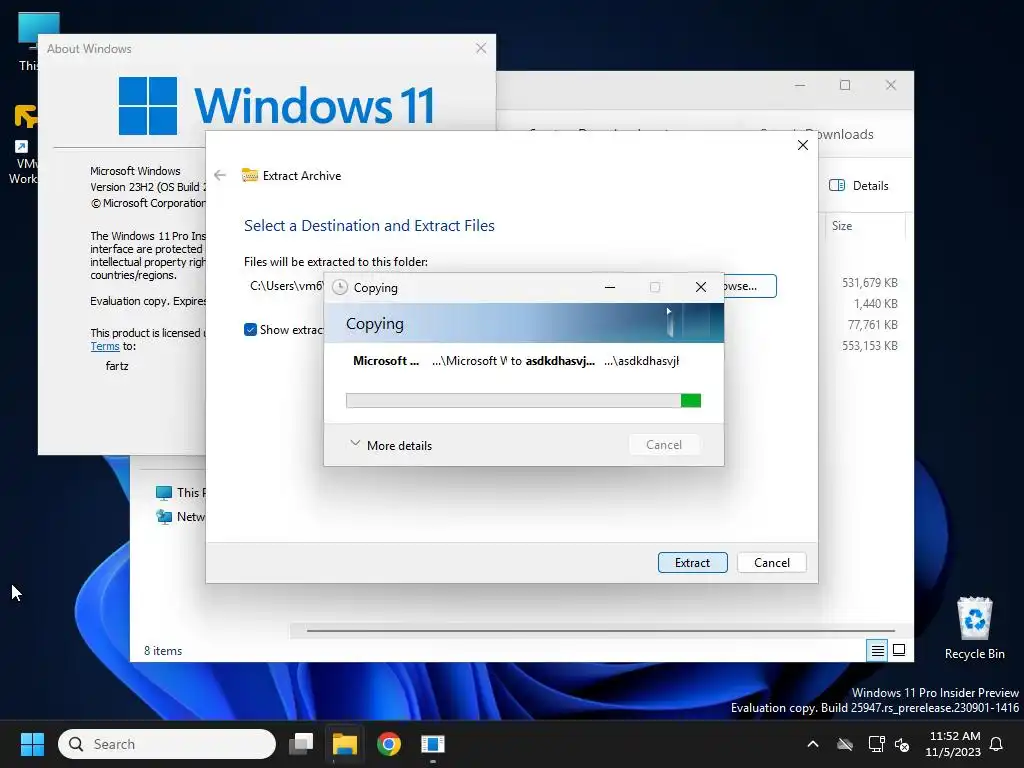Minimize the Copying dialog
This screenshot has width=1024, height=768.
pos(610,287)
